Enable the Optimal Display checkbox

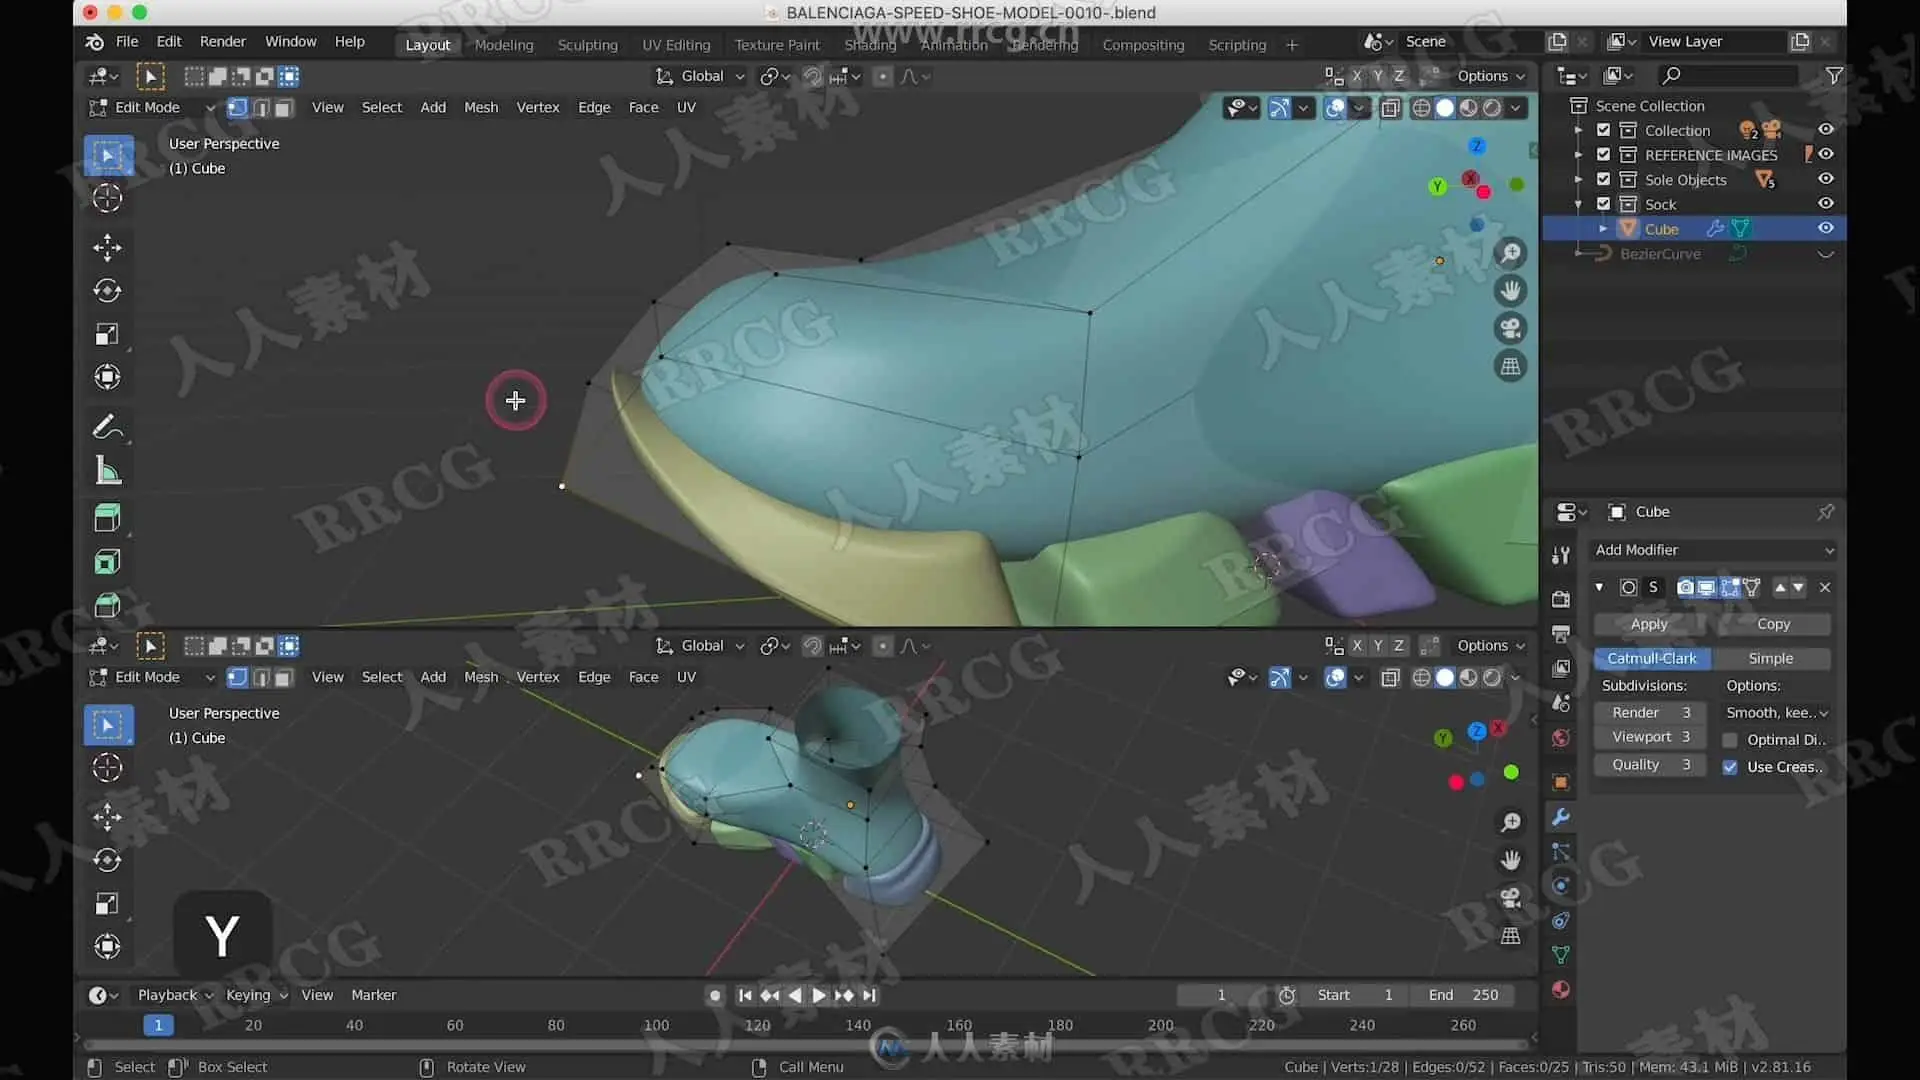point(1730,740)
